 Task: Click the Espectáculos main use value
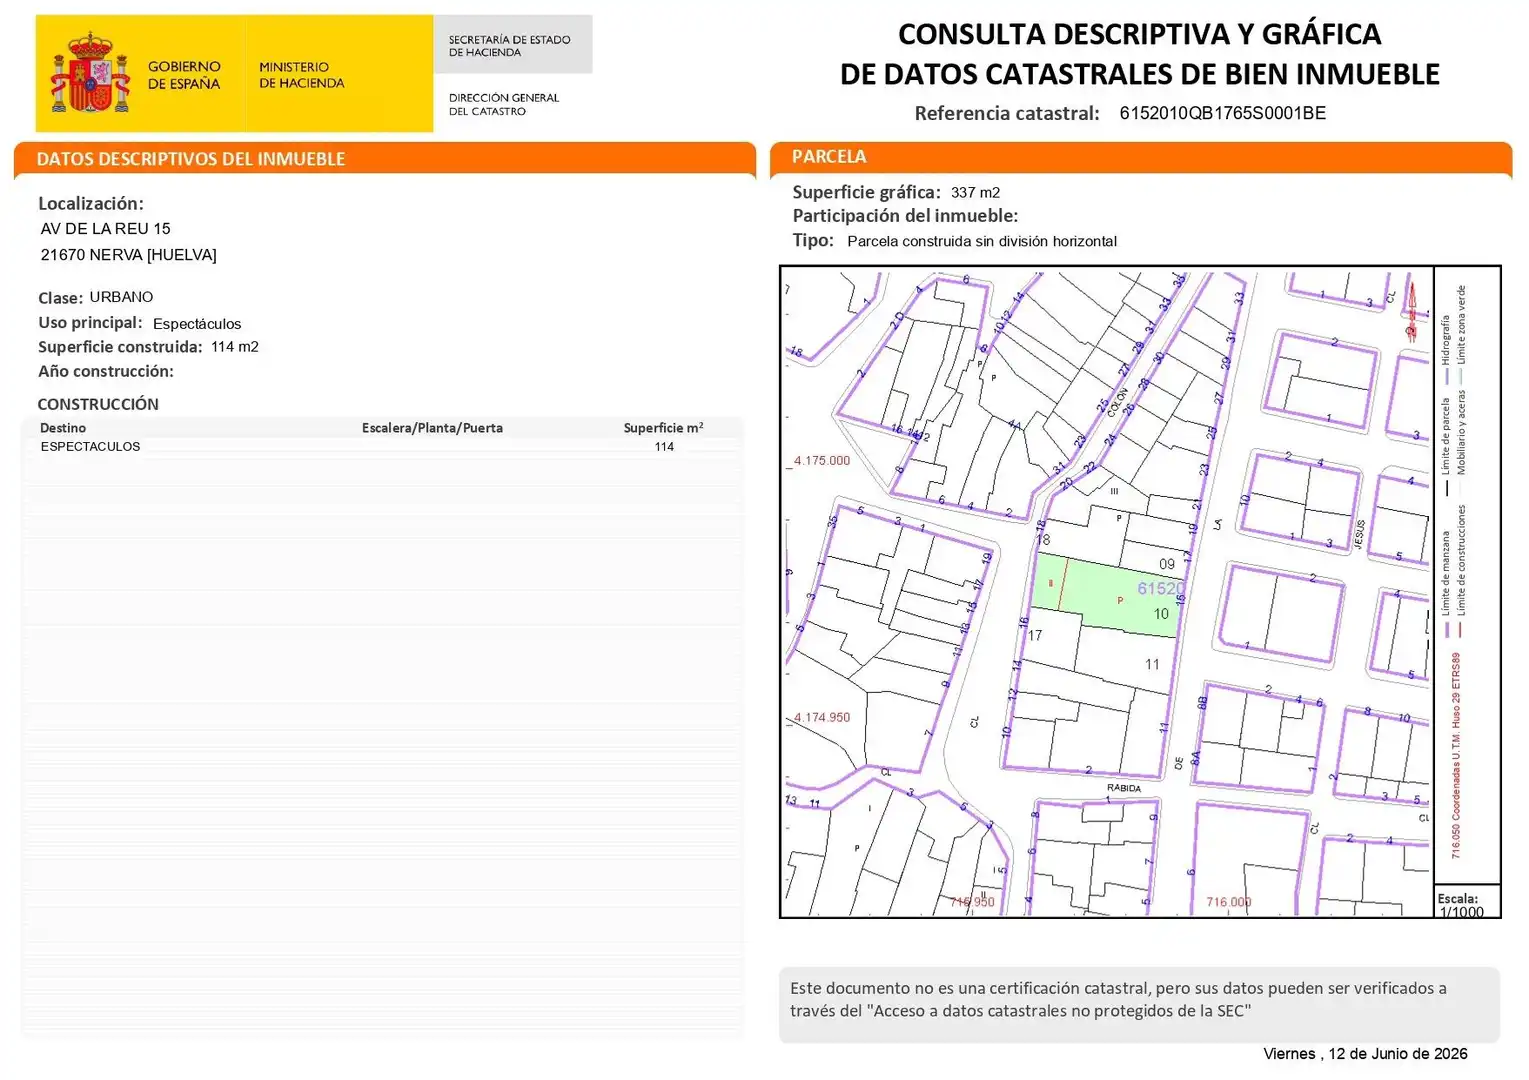coord(197,324)
